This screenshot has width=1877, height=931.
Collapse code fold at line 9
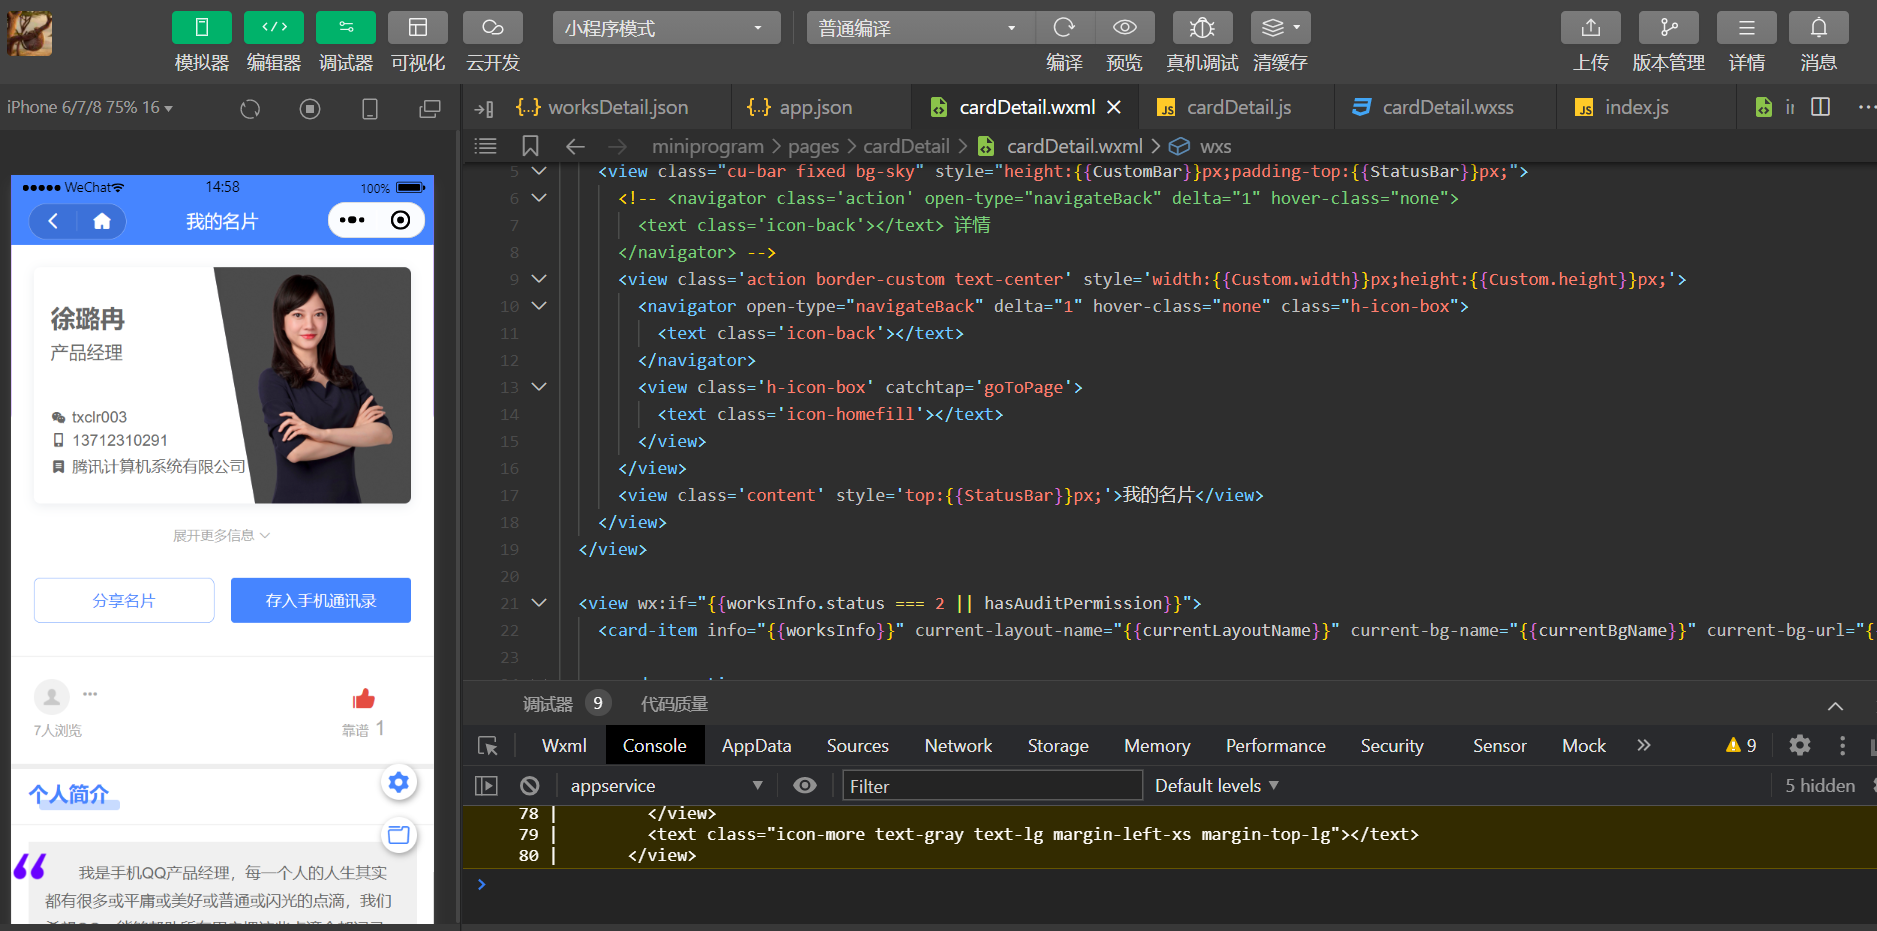538,279
